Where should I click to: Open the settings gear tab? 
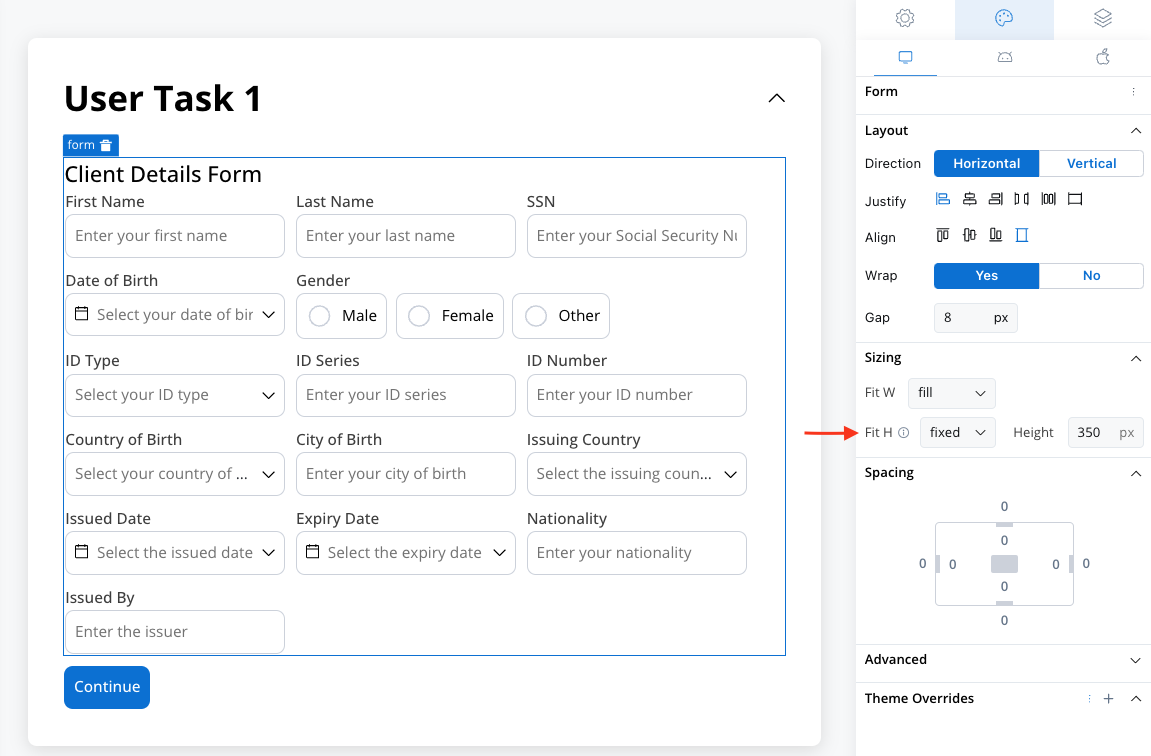pos(905,18)
